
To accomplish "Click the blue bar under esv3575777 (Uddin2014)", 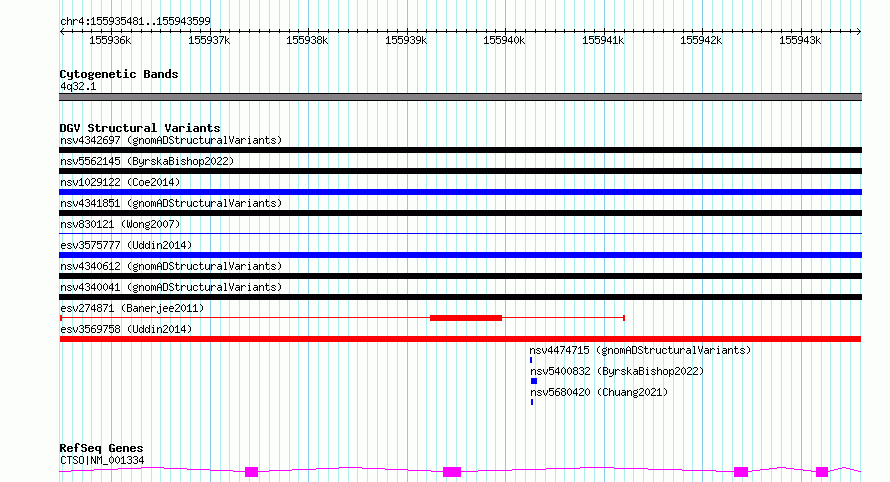I will [460, 255].
